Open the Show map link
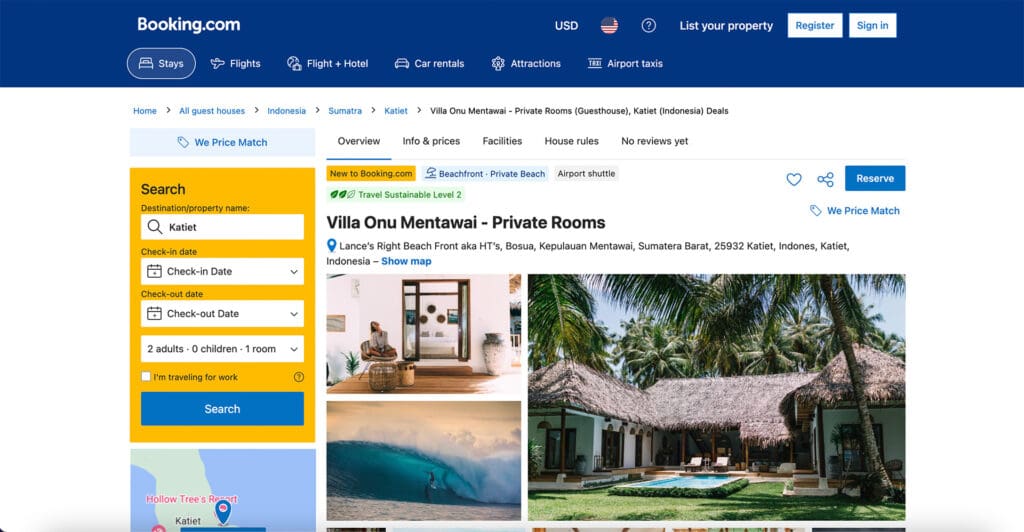The width and height of the screenshot is (1024, 532). coord(406,261)
